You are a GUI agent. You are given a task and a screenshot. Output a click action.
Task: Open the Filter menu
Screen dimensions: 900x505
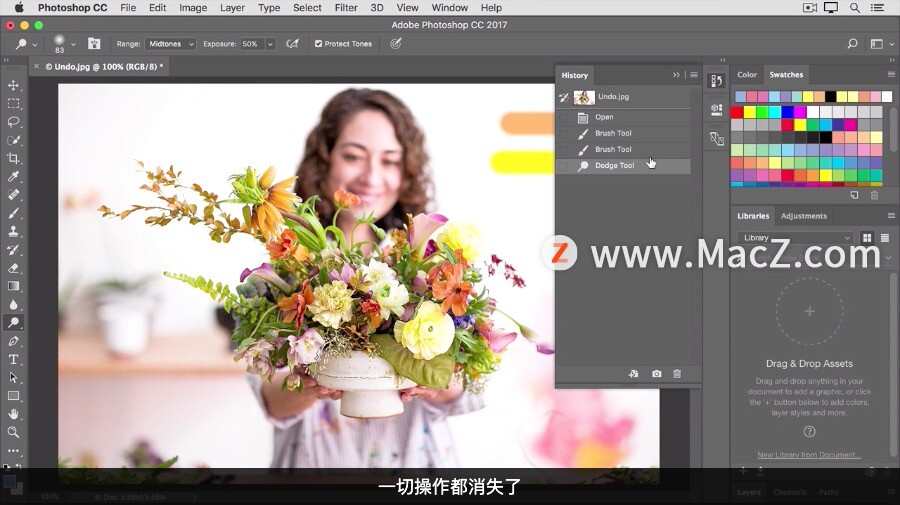[x=346, y=8]
